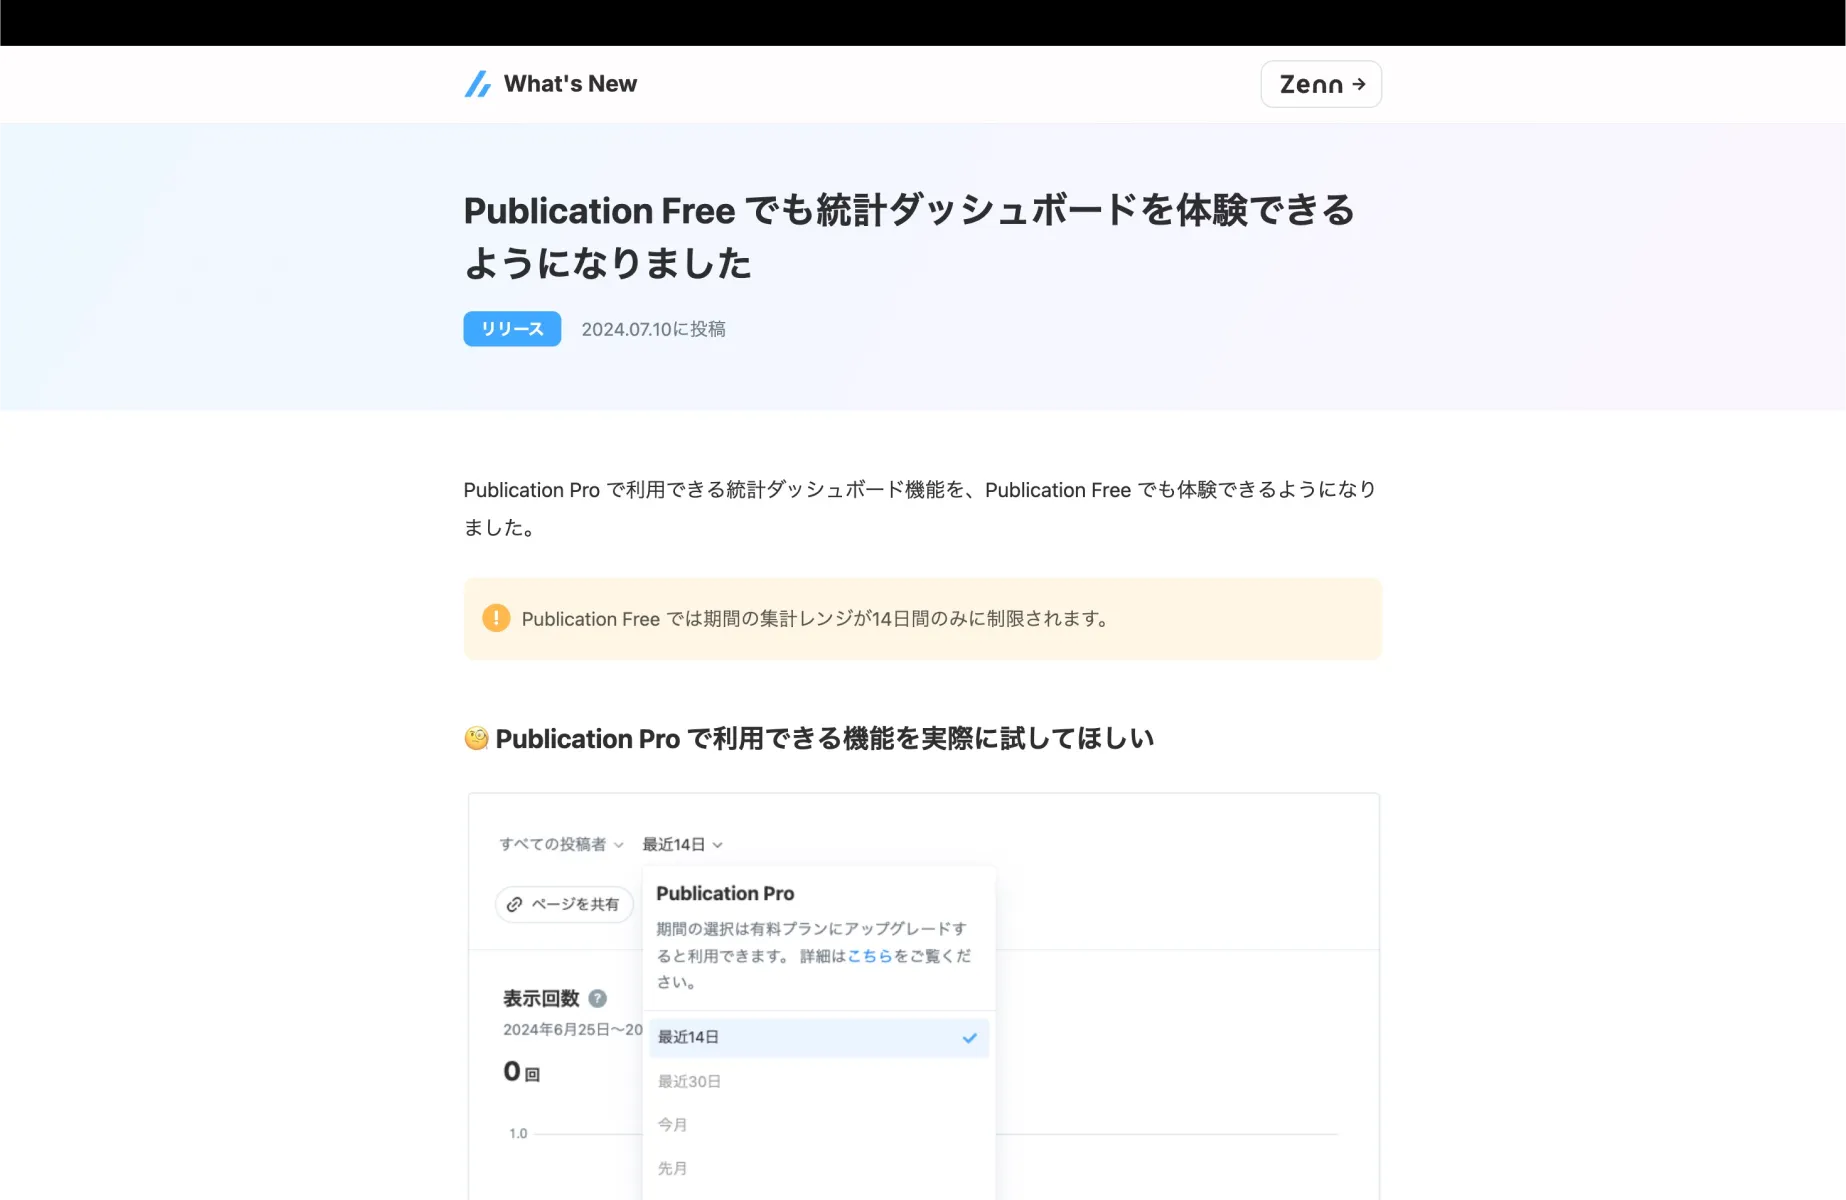The width and height of the screenshot is (1846, 1200).
Task: Open the こちら details link in the popup
Action: pyautogui.click(x=870, y=956)
